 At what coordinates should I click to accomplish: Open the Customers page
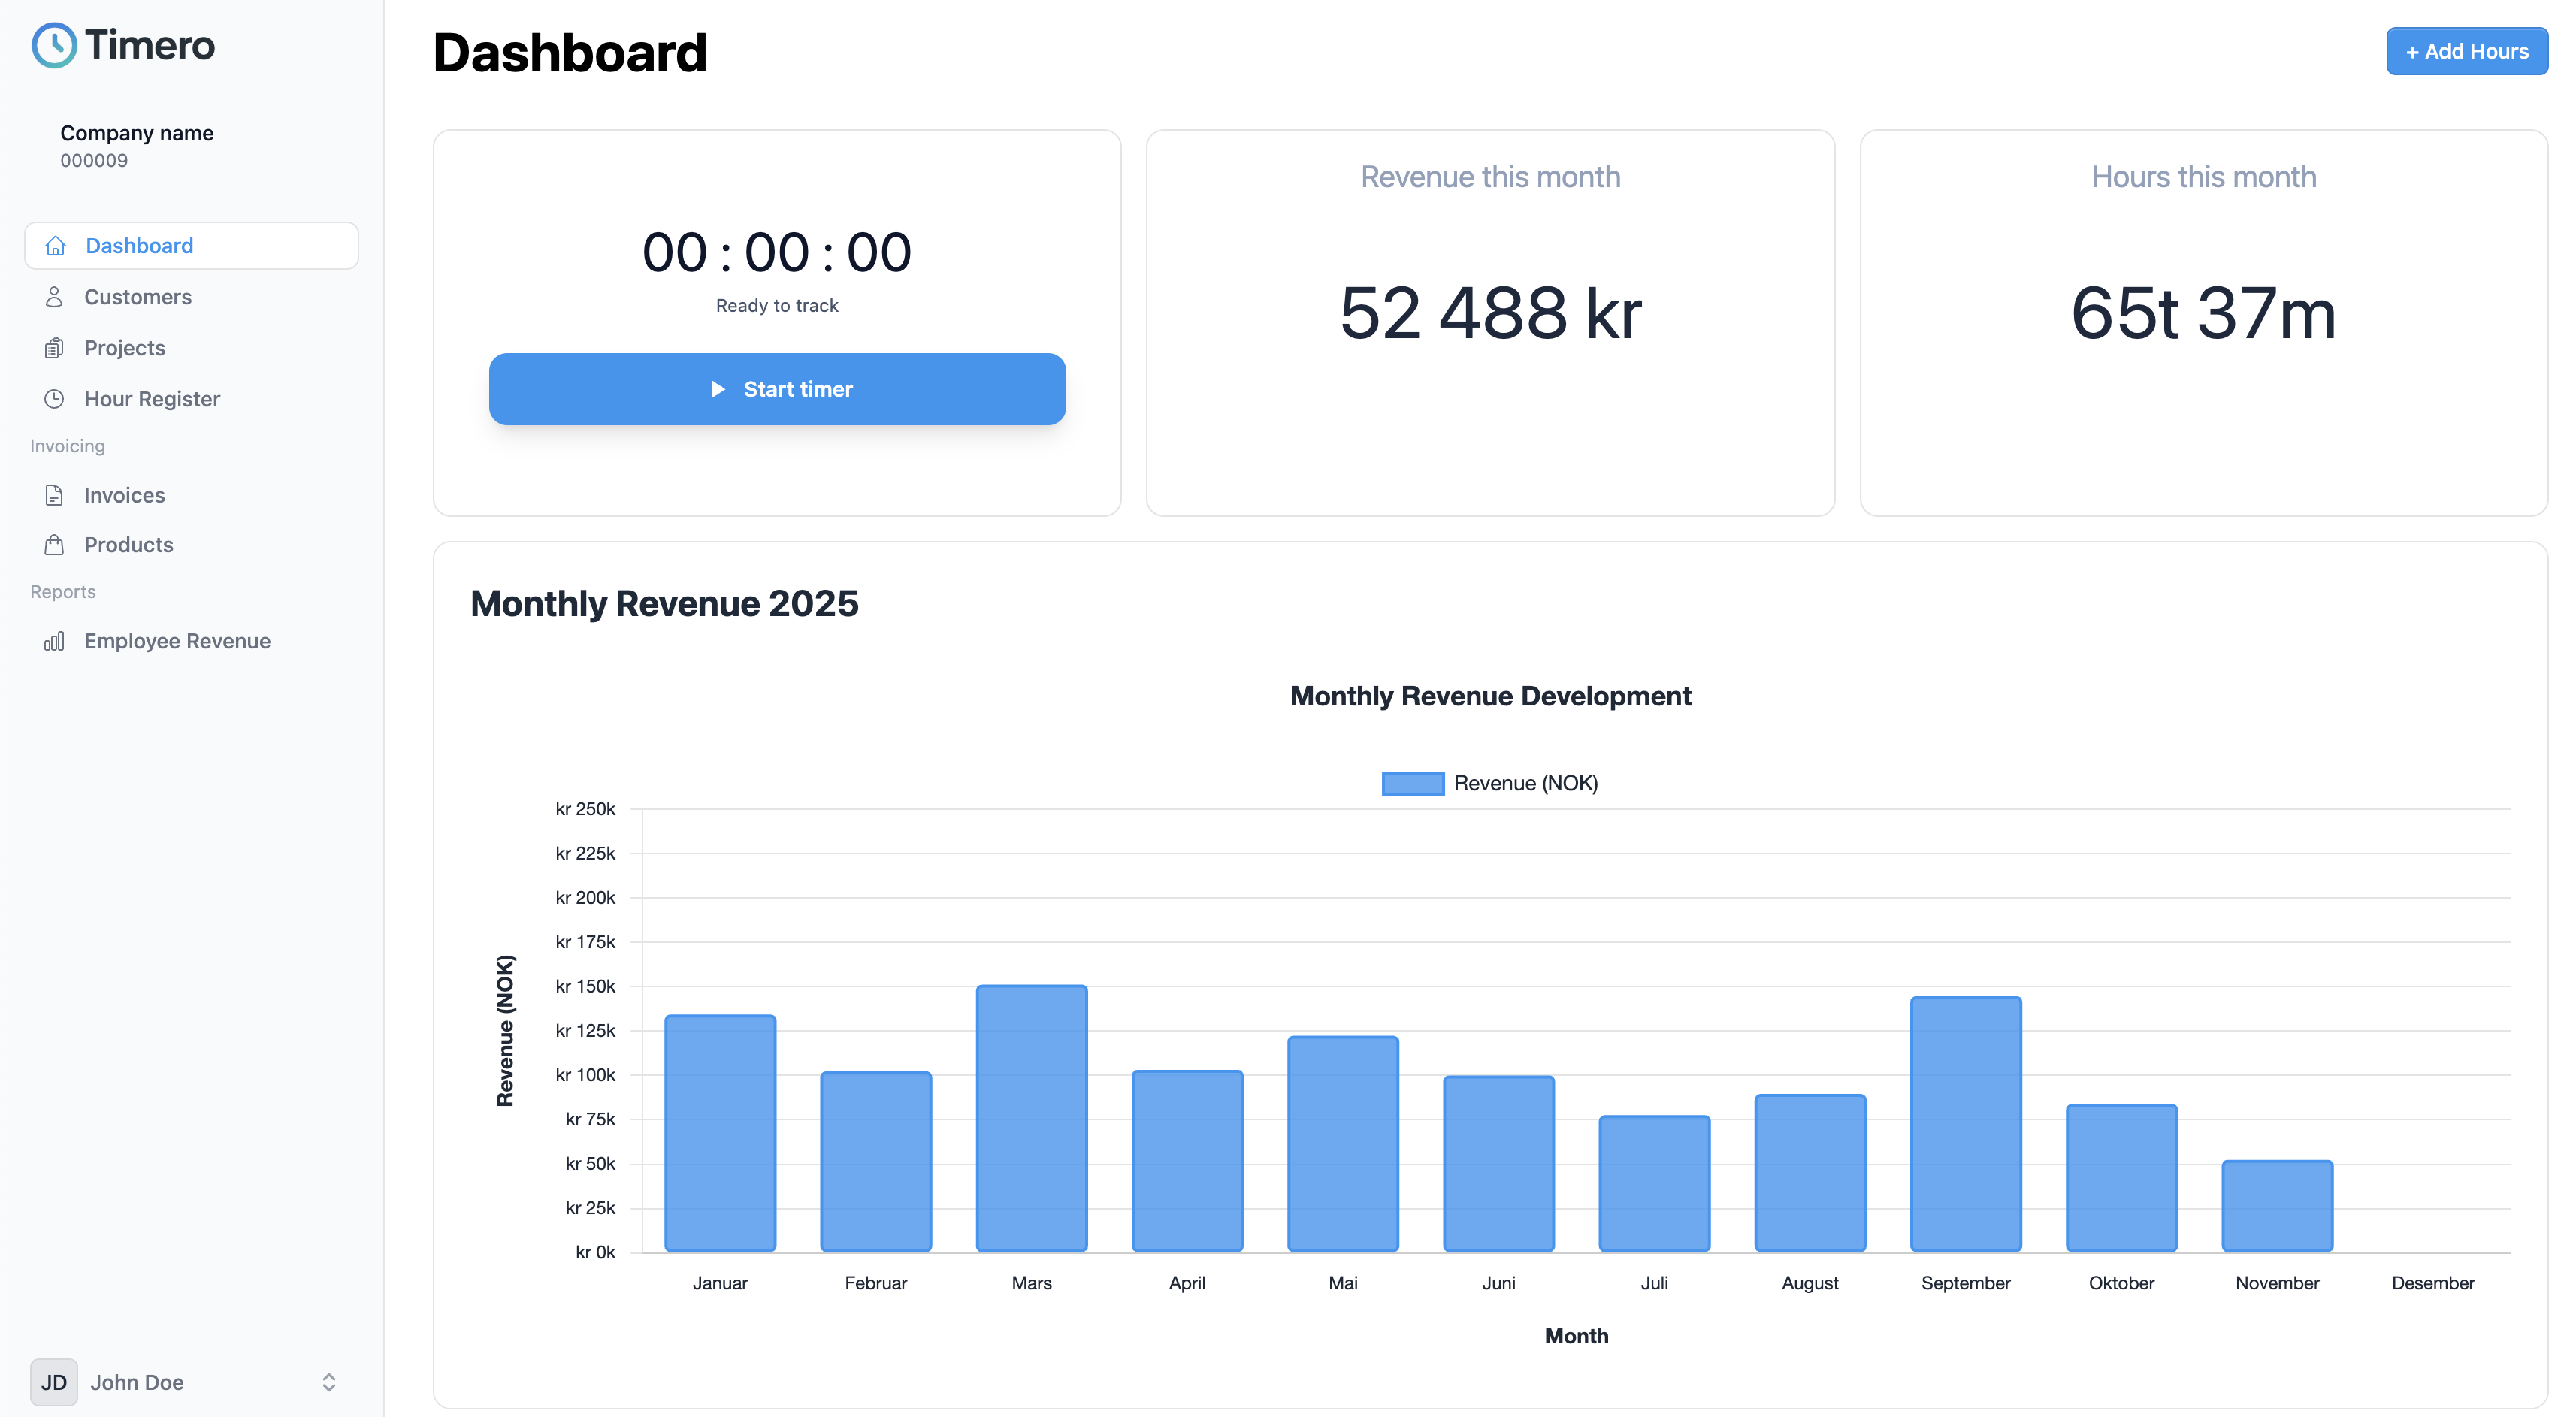tap(192, 297)
